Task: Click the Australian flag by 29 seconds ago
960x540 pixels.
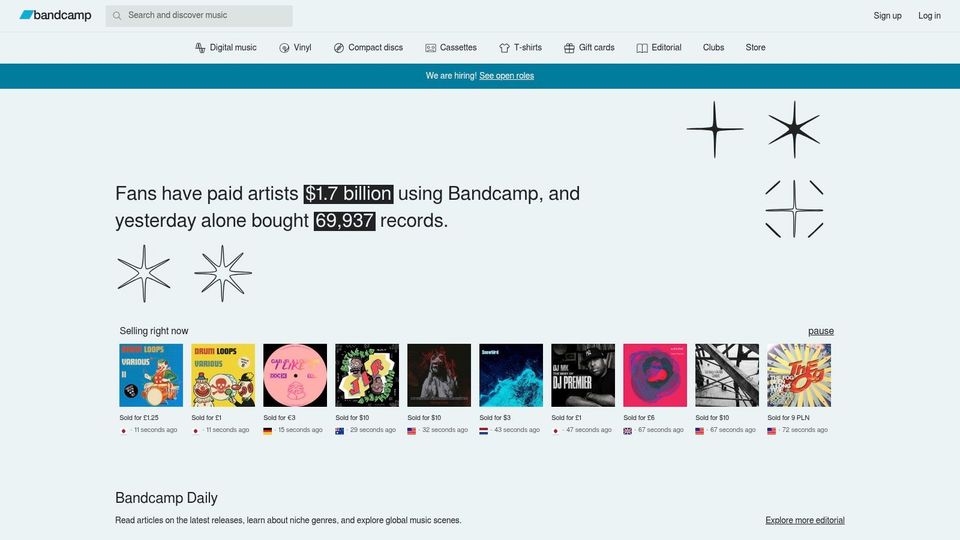Action: pos(339,431)
